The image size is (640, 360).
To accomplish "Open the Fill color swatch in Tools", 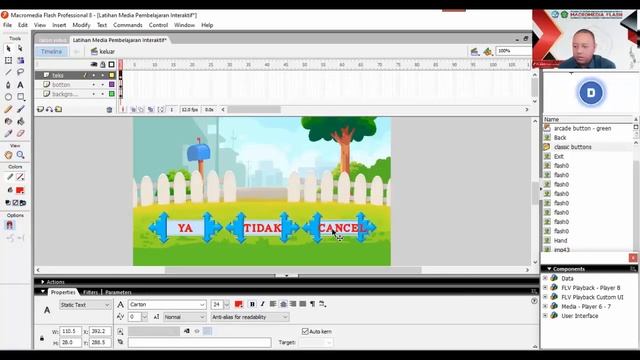I will pos(20,190).
